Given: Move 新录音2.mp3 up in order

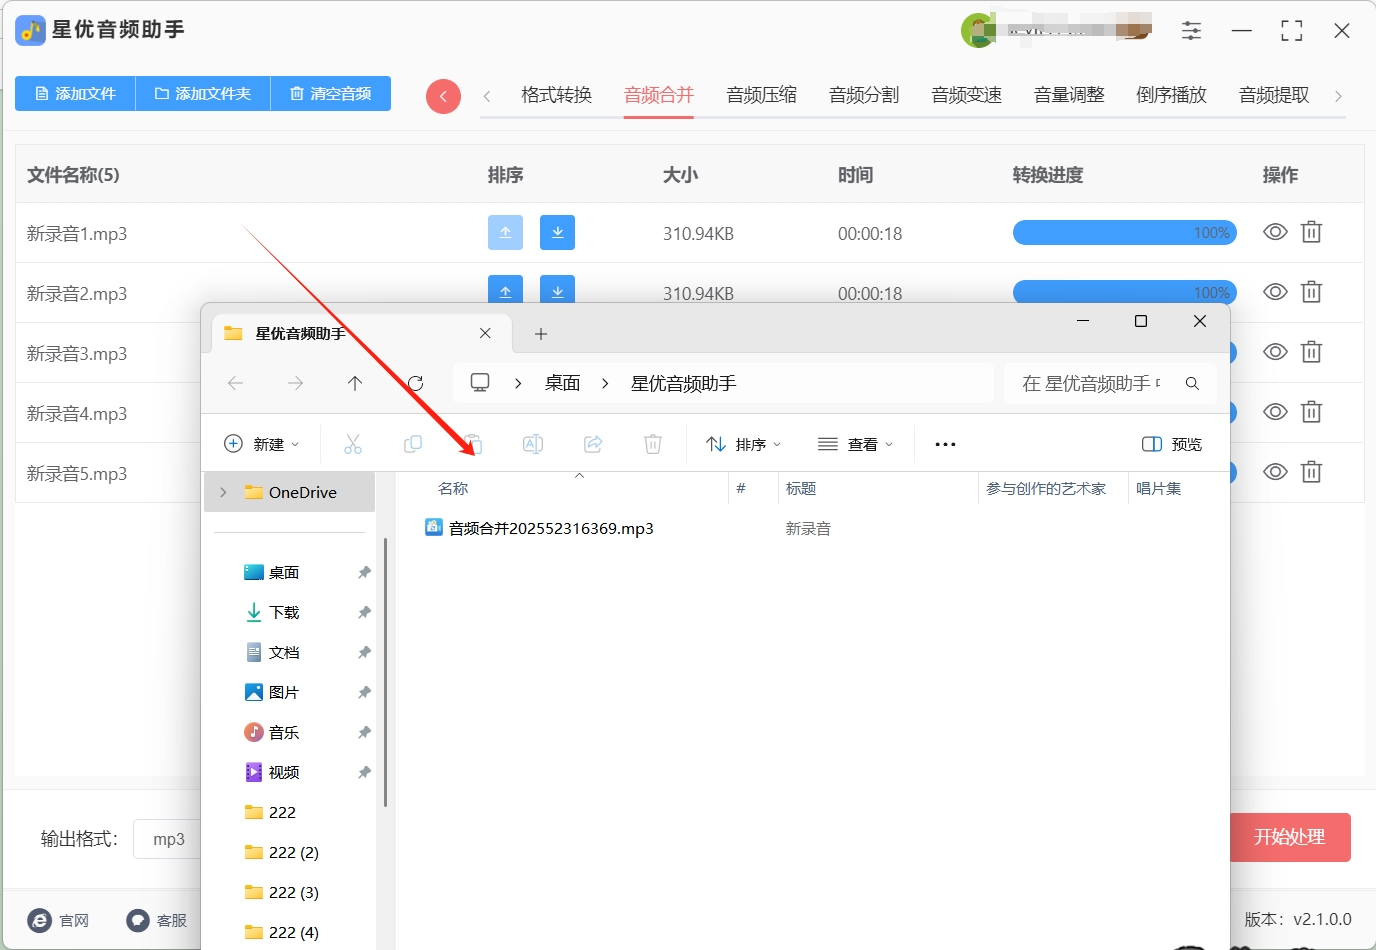Looking at the screenshot, I should click(x=505, y=289).
